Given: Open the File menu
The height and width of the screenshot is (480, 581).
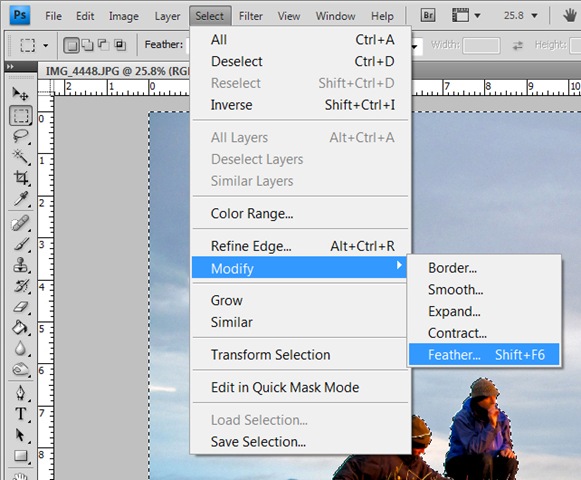Looking at the screenshot, I should coord(53,16).
